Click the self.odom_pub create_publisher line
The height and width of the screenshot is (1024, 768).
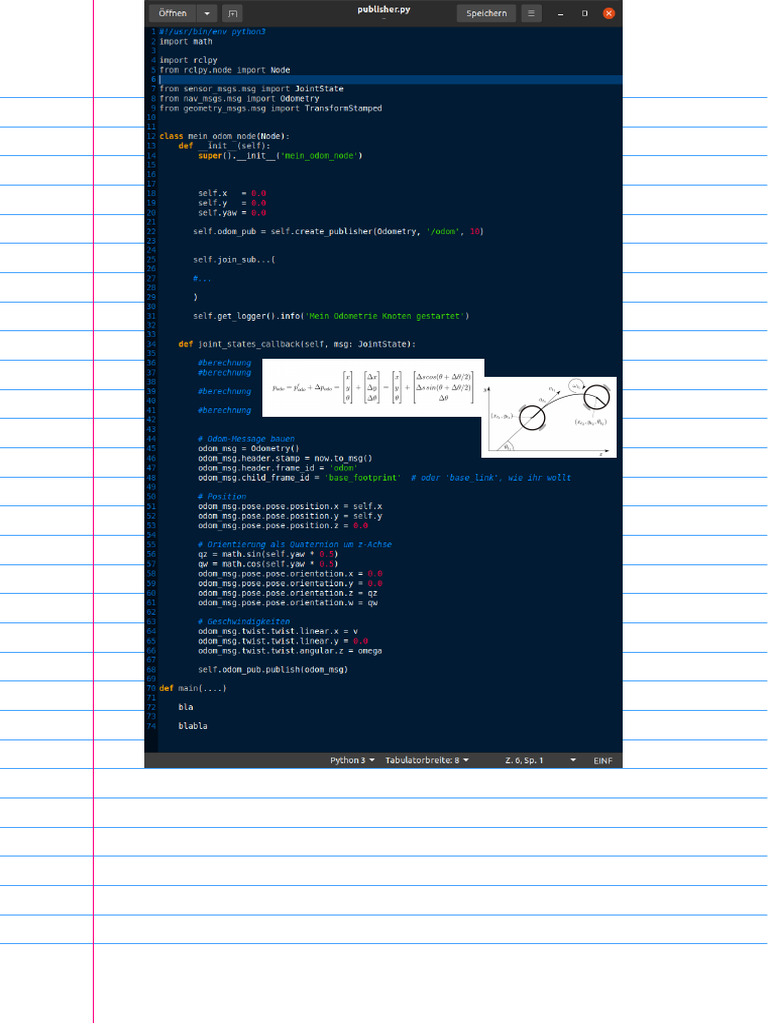point(338,231)
